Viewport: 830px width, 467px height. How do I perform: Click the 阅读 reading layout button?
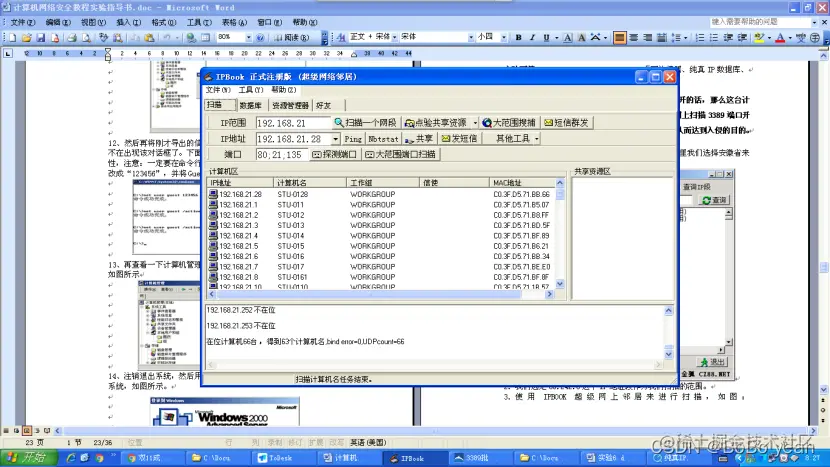292,38
